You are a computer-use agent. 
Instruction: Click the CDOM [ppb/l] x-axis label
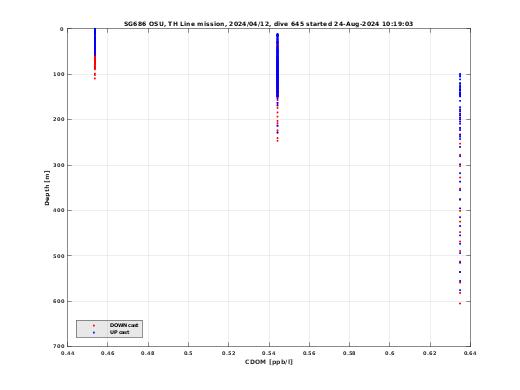[x=269, y=362]
